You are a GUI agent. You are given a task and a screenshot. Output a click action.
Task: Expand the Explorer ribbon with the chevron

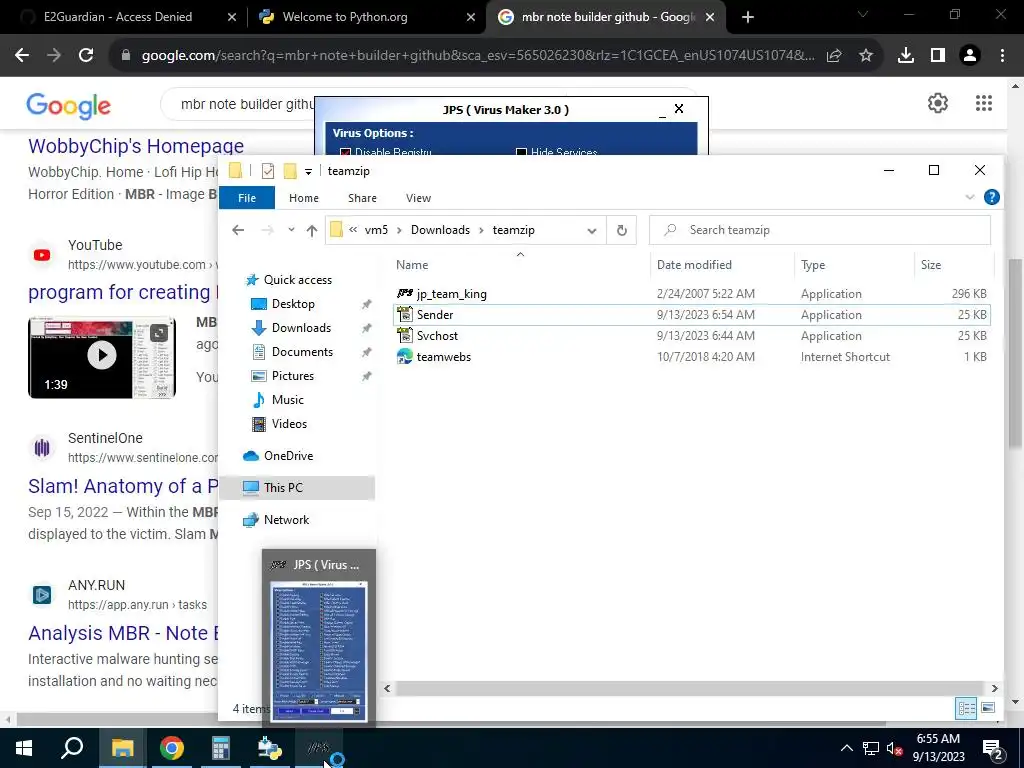coord(969,197)
